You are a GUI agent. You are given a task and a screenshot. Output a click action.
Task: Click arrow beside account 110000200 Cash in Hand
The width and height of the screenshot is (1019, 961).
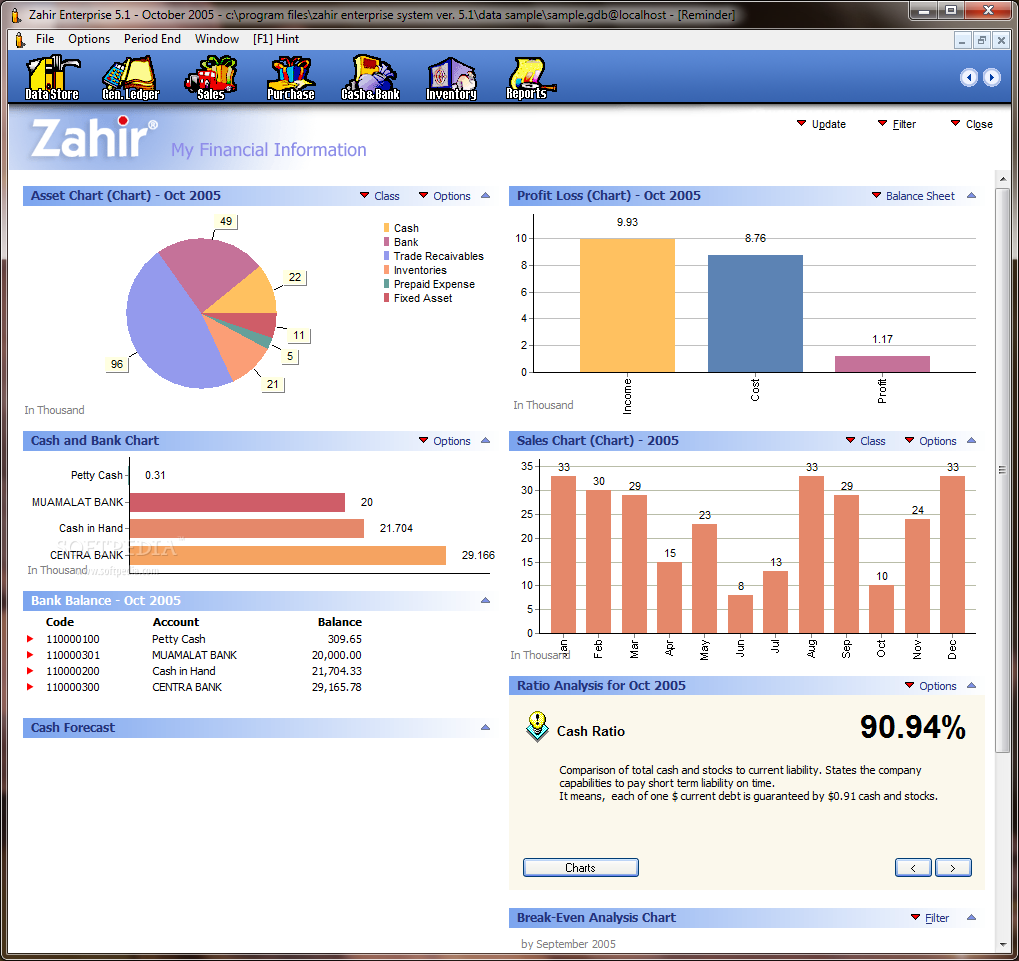[30, 671]
